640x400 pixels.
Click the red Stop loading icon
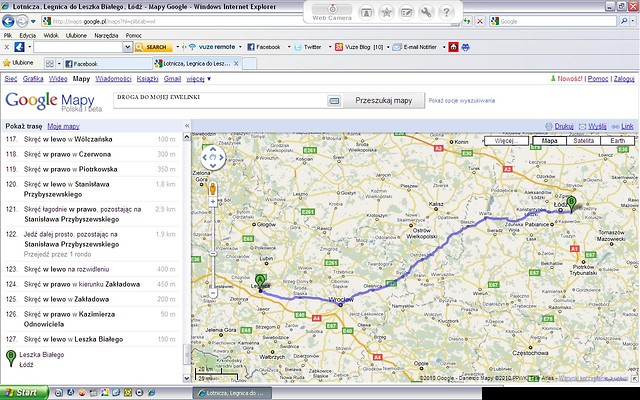[x=480, y=21]
